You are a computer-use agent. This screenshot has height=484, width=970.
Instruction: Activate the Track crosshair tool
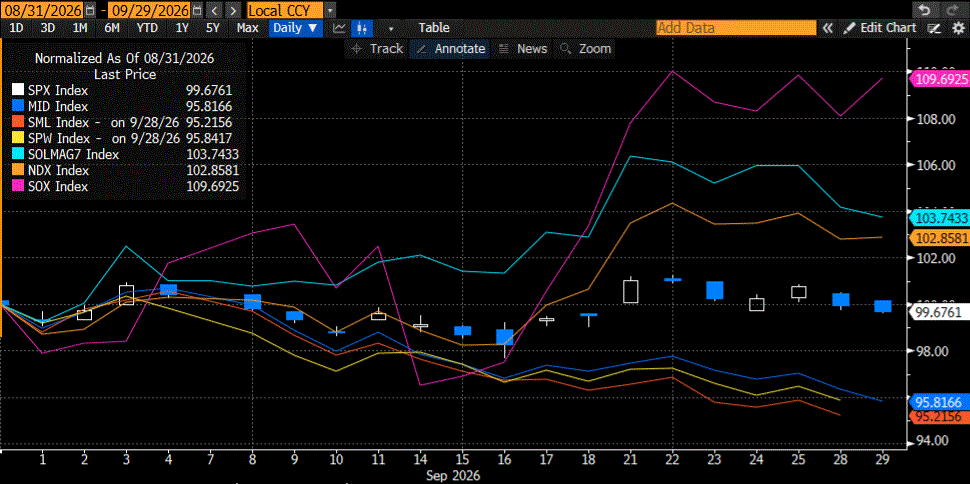pos(377,49)
